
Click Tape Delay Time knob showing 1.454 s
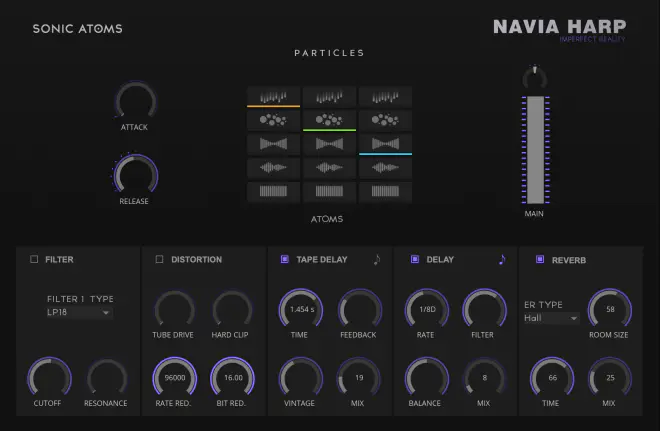[x=301, y=309]
